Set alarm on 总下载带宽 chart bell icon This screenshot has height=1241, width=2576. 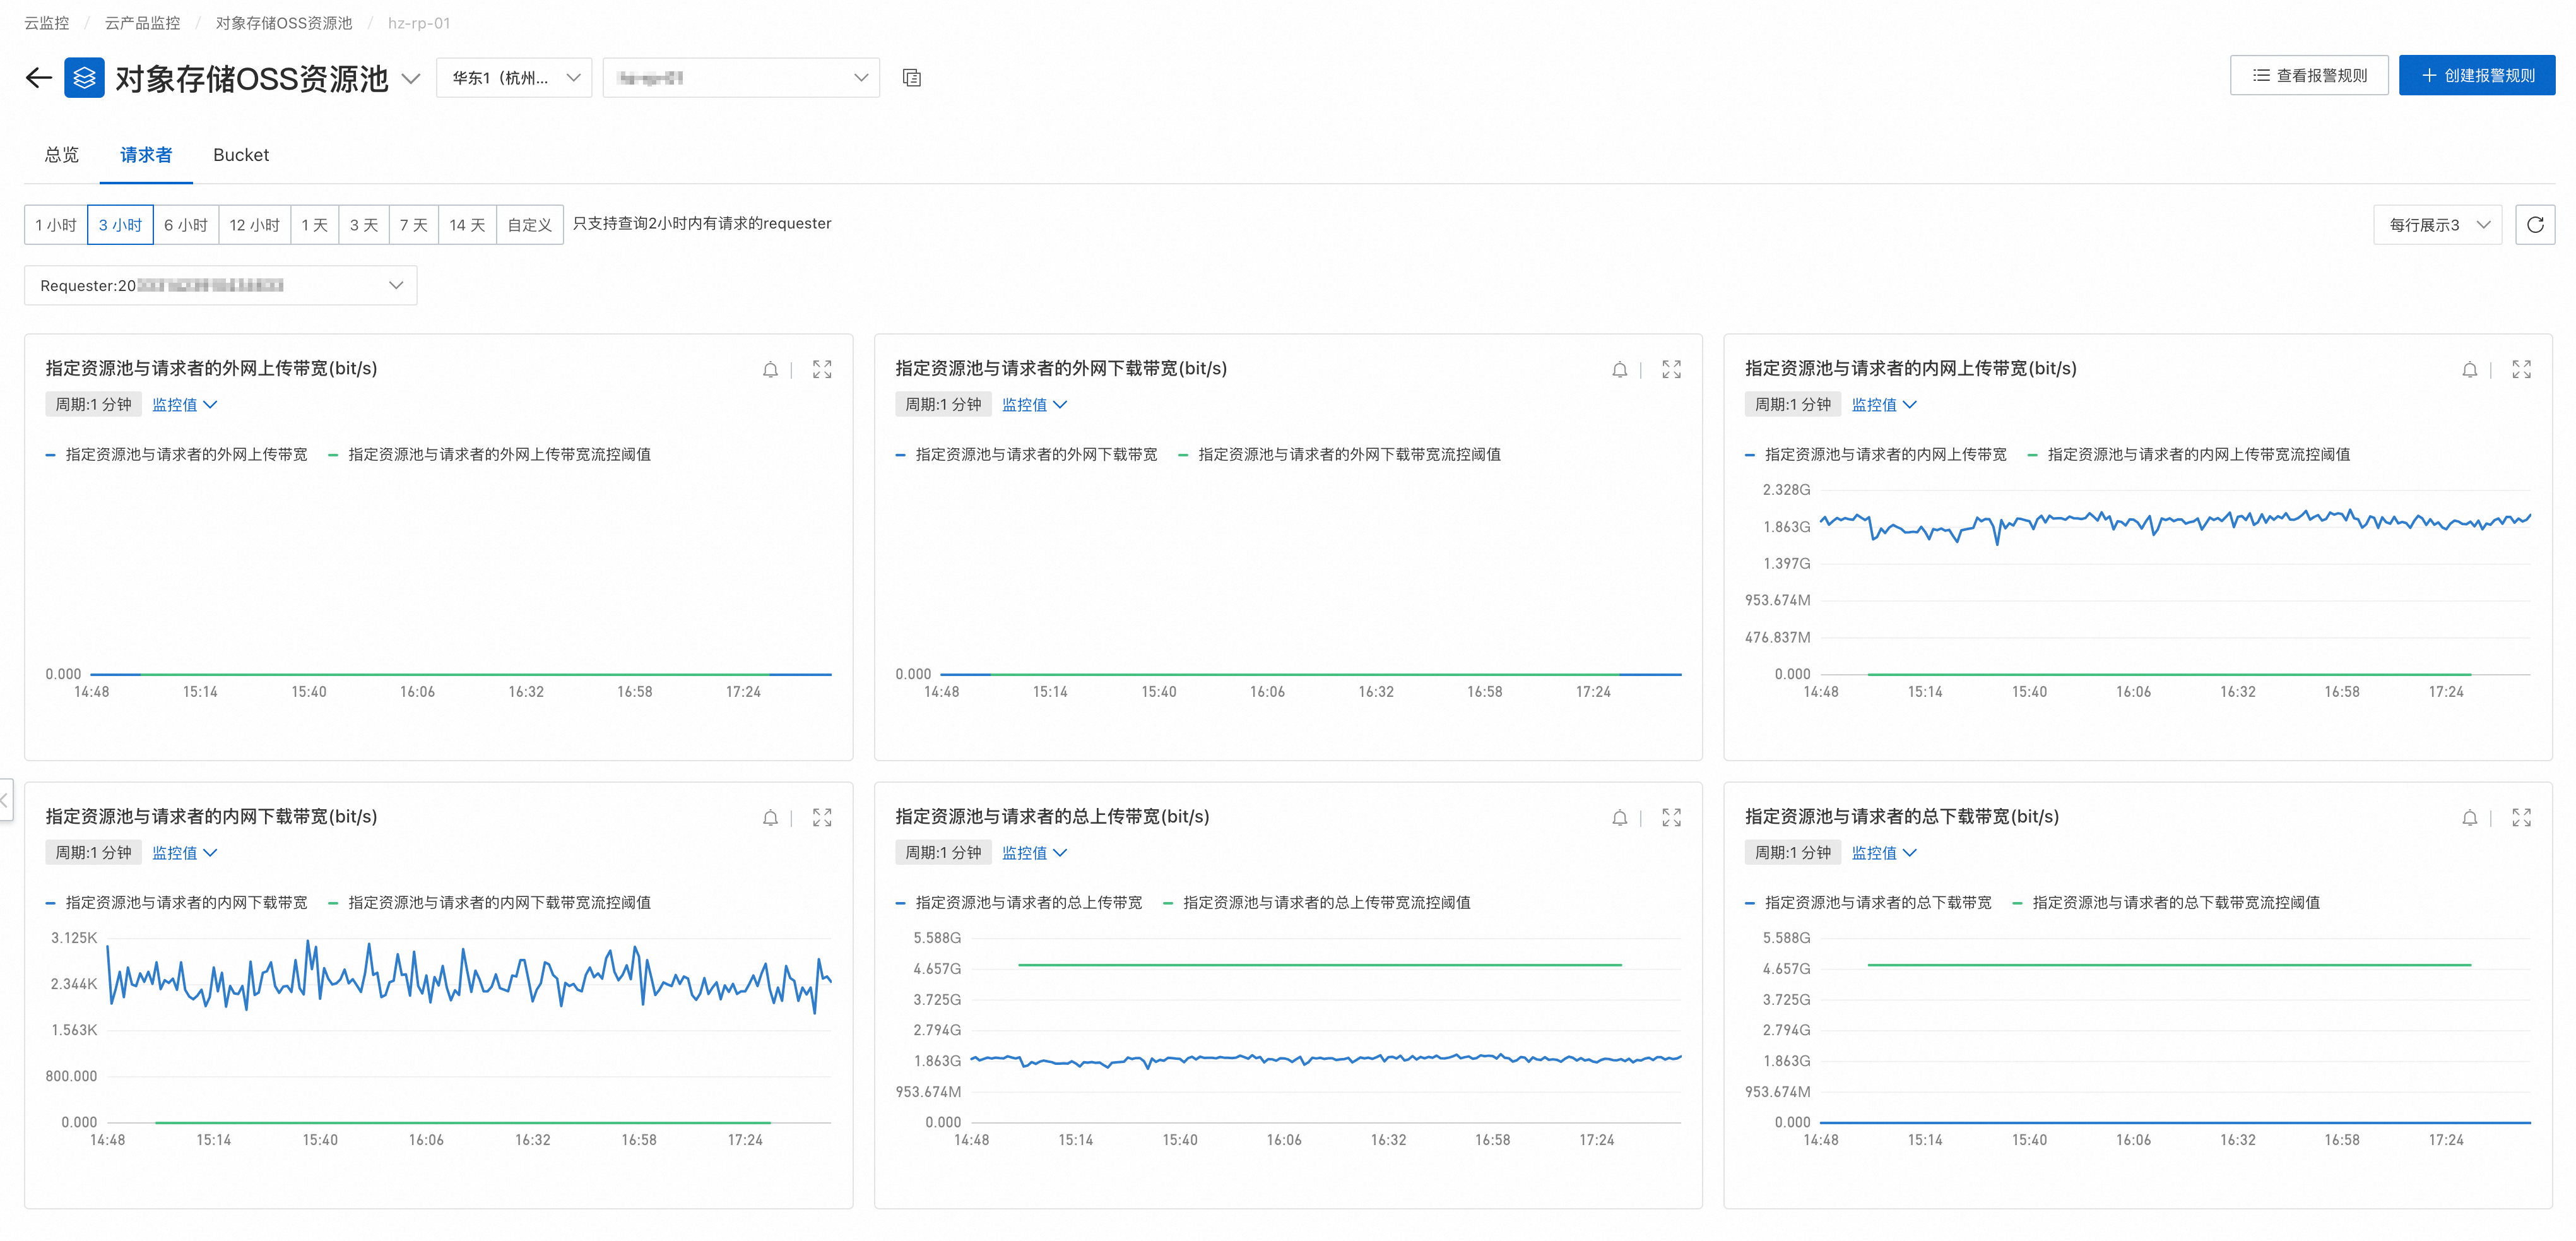2469,818
